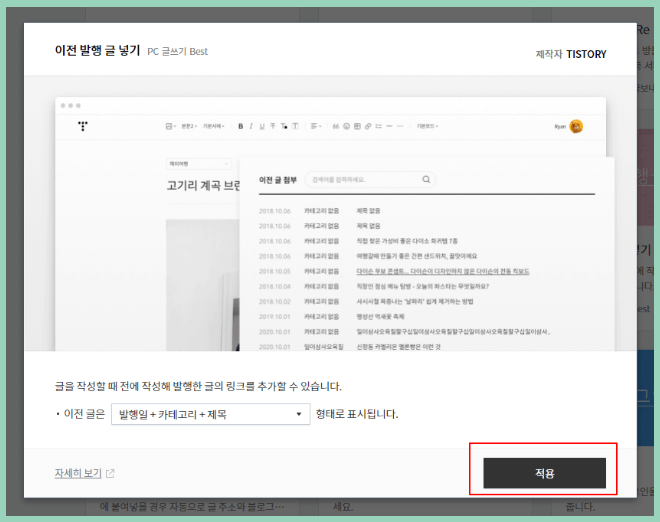Screen dimensions: 660x522
Task: Select the 2018.10.02 post row title
Action: point(415,301)
